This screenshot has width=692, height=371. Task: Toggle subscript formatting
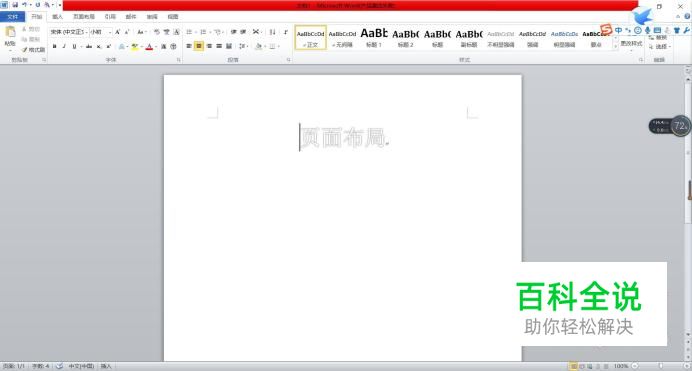pos(99,46)
